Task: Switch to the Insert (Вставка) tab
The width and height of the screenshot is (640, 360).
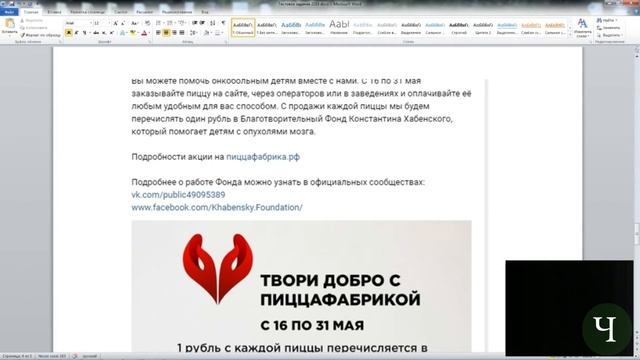Action: pyautogui.click(x=54, y=12)
